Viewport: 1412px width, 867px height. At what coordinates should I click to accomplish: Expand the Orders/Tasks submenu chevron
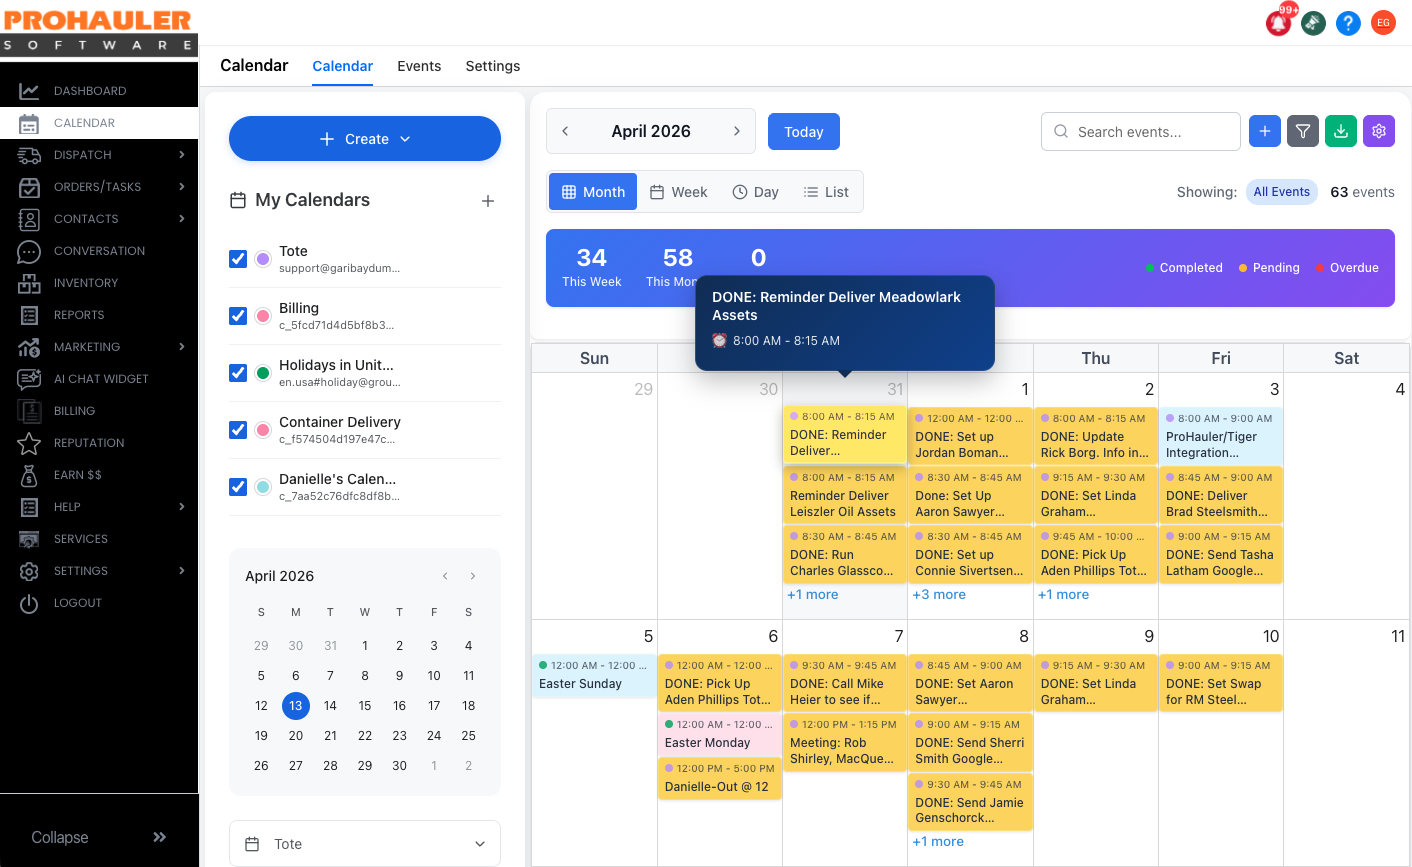click(182, 187)
